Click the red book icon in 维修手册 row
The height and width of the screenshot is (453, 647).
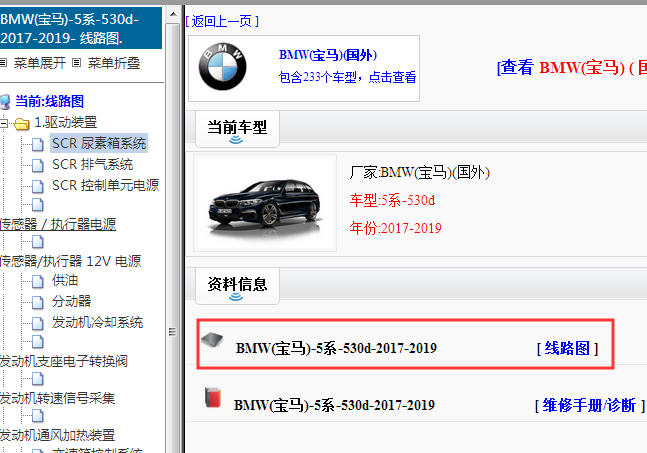click(x=213, y=397)
